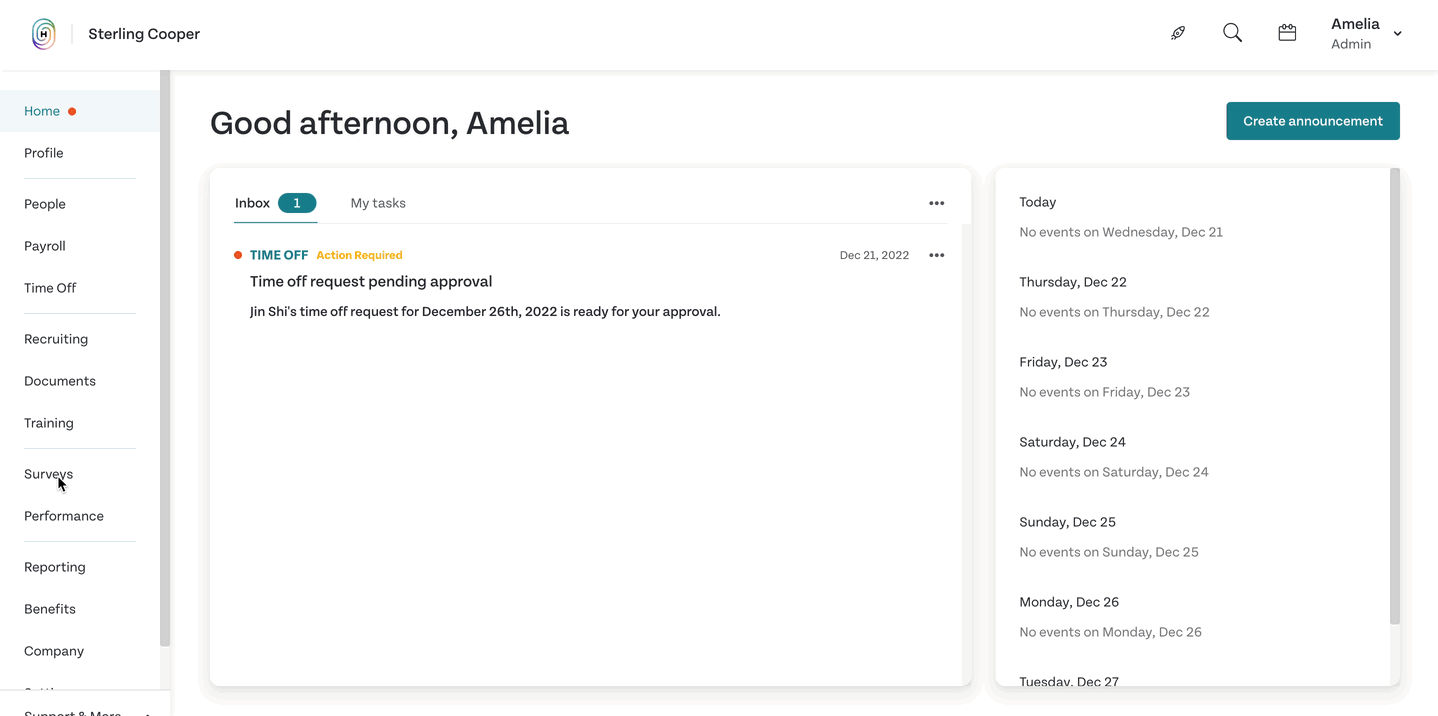This screenshot has width=1438, height=716.
Task: Open time off message three-dot menu
Action: point(936,255)
